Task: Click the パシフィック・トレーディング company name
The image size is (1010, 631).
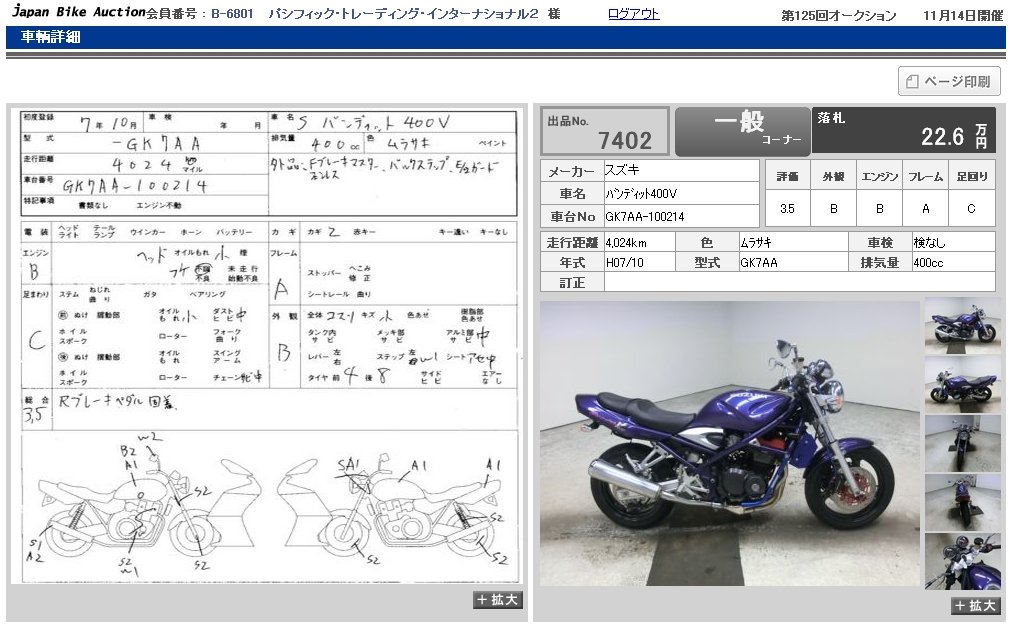Action: click(x=403, y=14)
